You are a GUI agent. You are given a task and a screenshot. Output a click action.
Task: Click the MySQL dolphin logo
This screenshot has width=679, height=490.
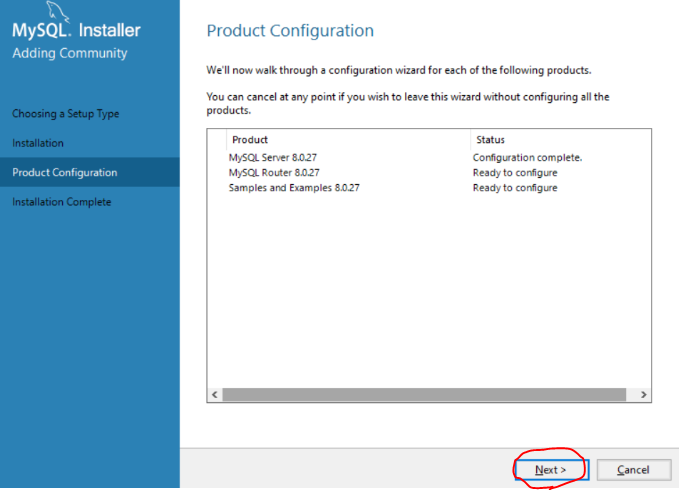(58, 12)
